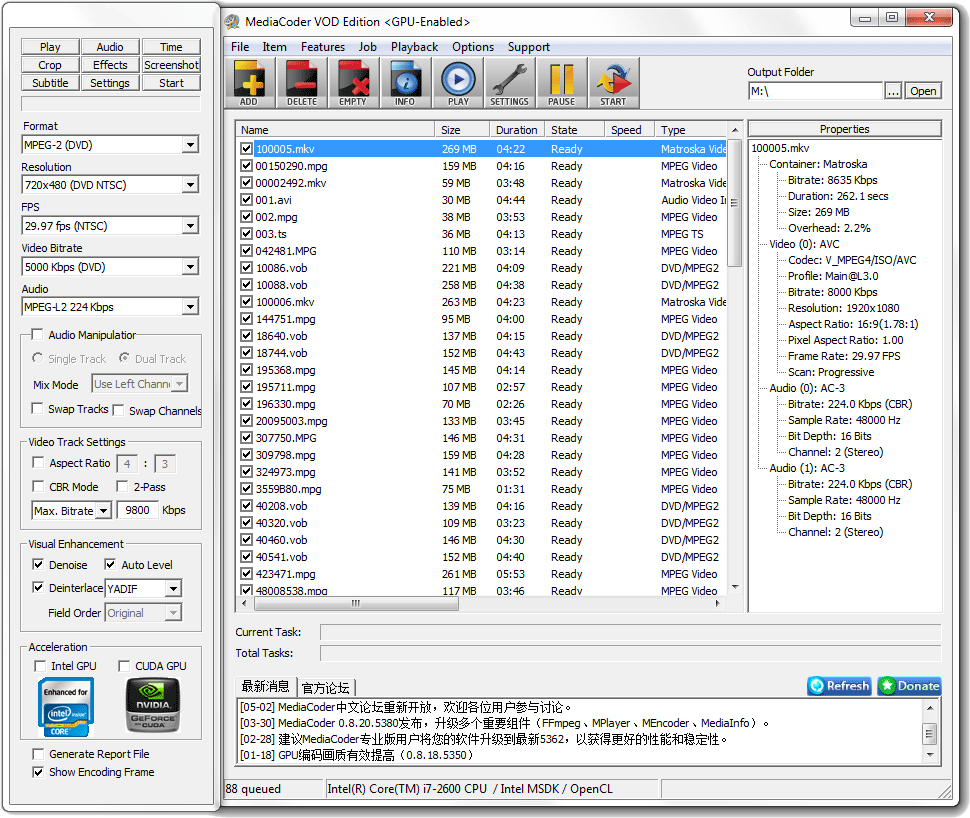Enable CUDA GPU acceleration

(x=124, y=666)
